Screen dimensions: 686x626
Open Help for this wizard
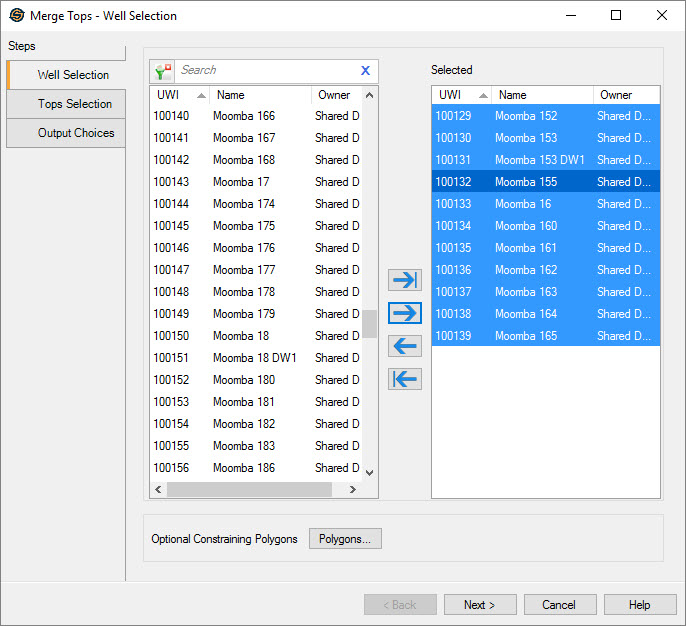tap(640, 605)
